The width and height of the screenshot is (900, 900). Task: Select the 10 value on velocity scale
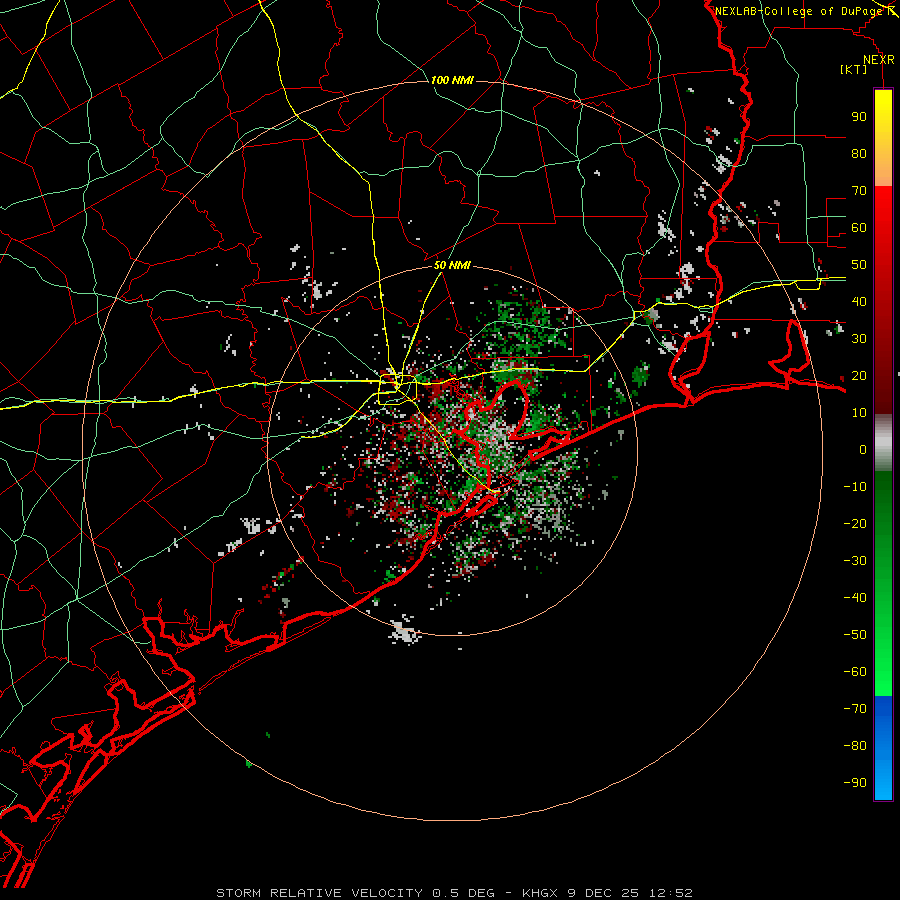pyautogui.click(x=859, y=413)
